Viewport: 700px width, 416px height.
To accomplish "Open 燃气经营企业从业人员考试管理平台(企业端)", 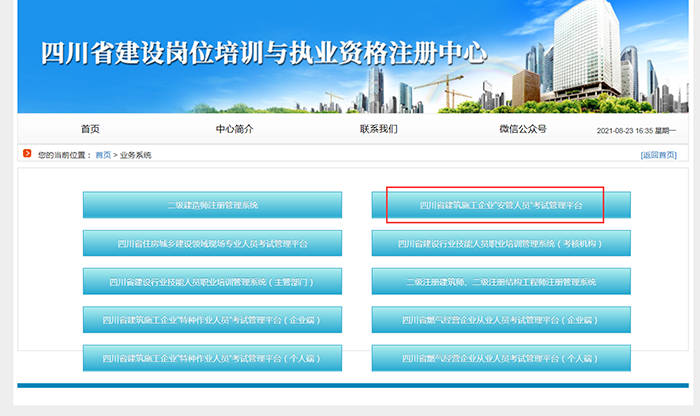I will pyautogui.click(x=500, y=320).
